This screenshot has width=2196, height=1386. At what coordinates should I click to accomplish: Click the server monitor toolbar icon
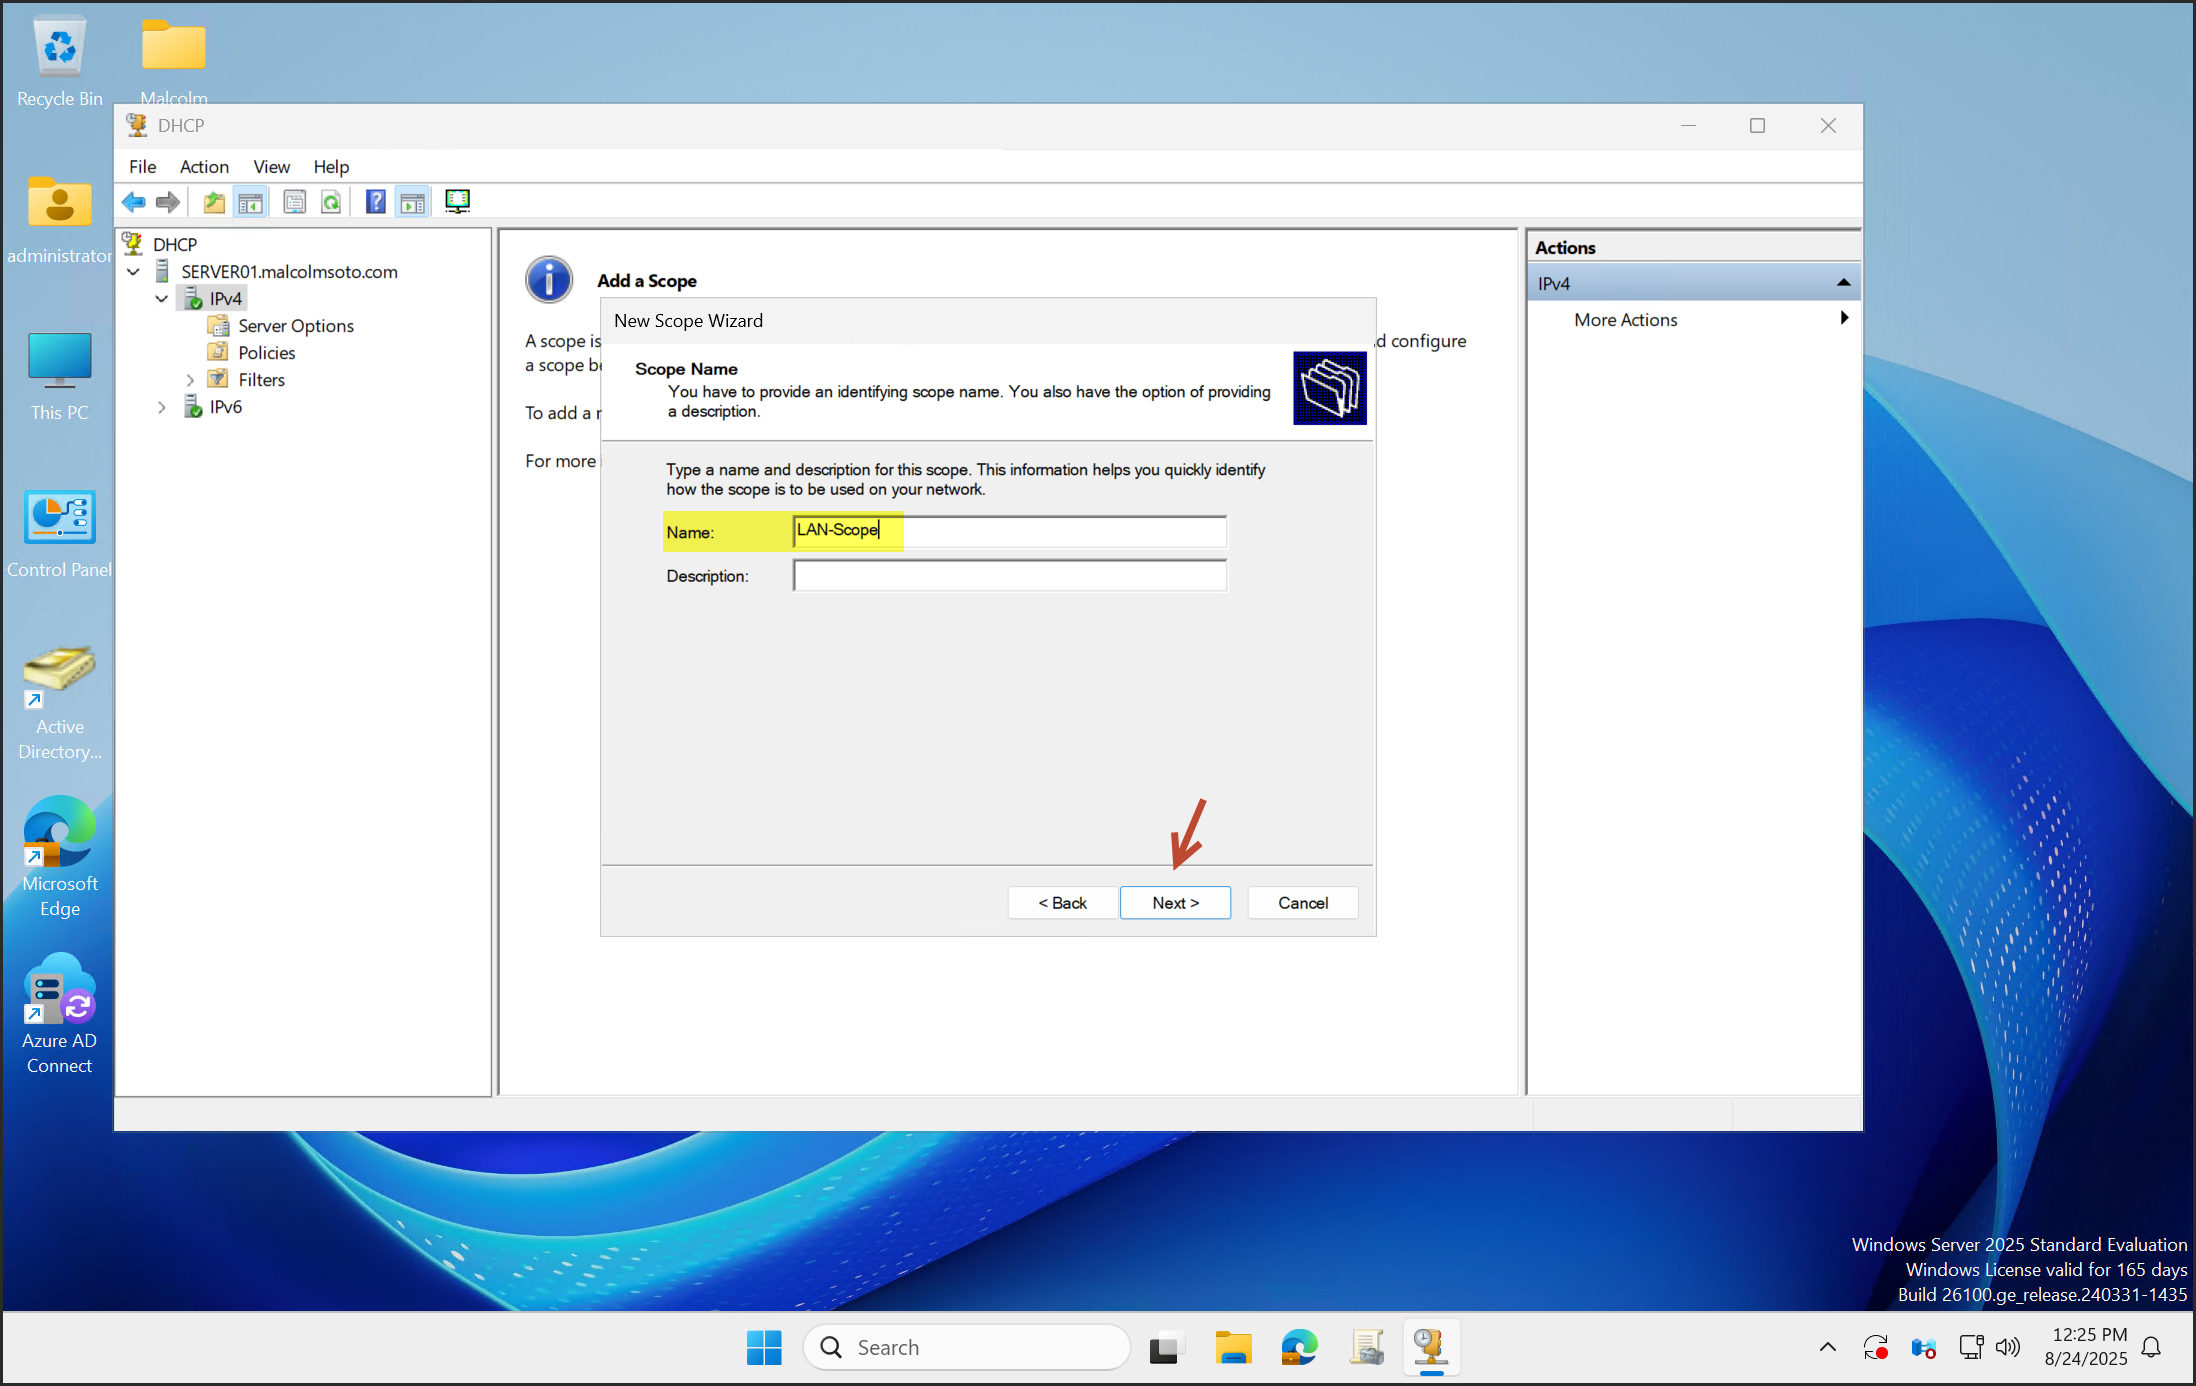[457, 202]
